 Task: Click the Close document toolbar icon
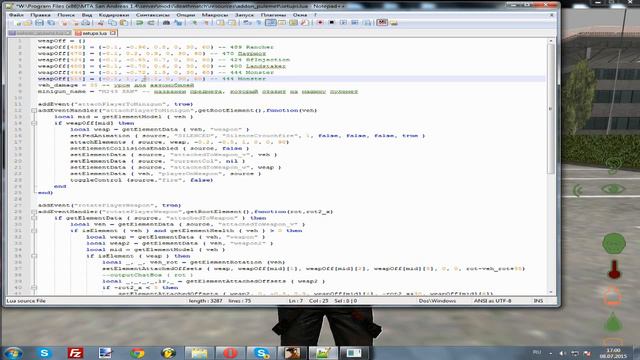point(64,23)
